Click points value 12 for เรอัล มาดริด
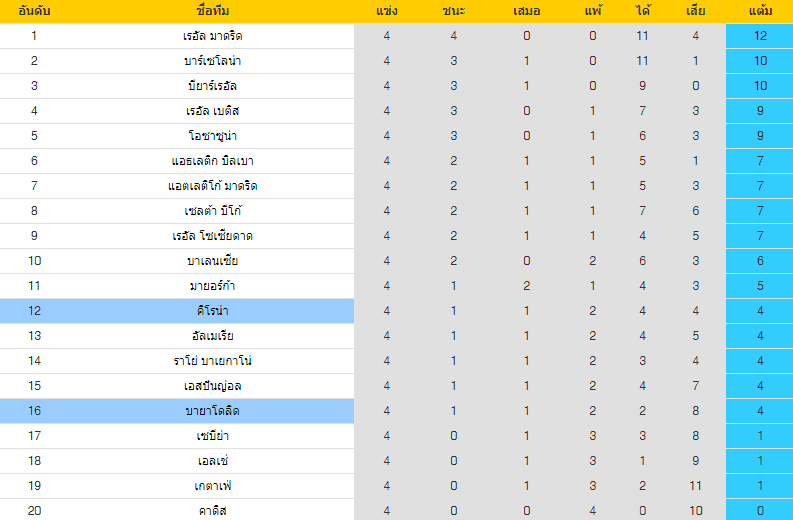793x520 pixels. click(760, 36)
